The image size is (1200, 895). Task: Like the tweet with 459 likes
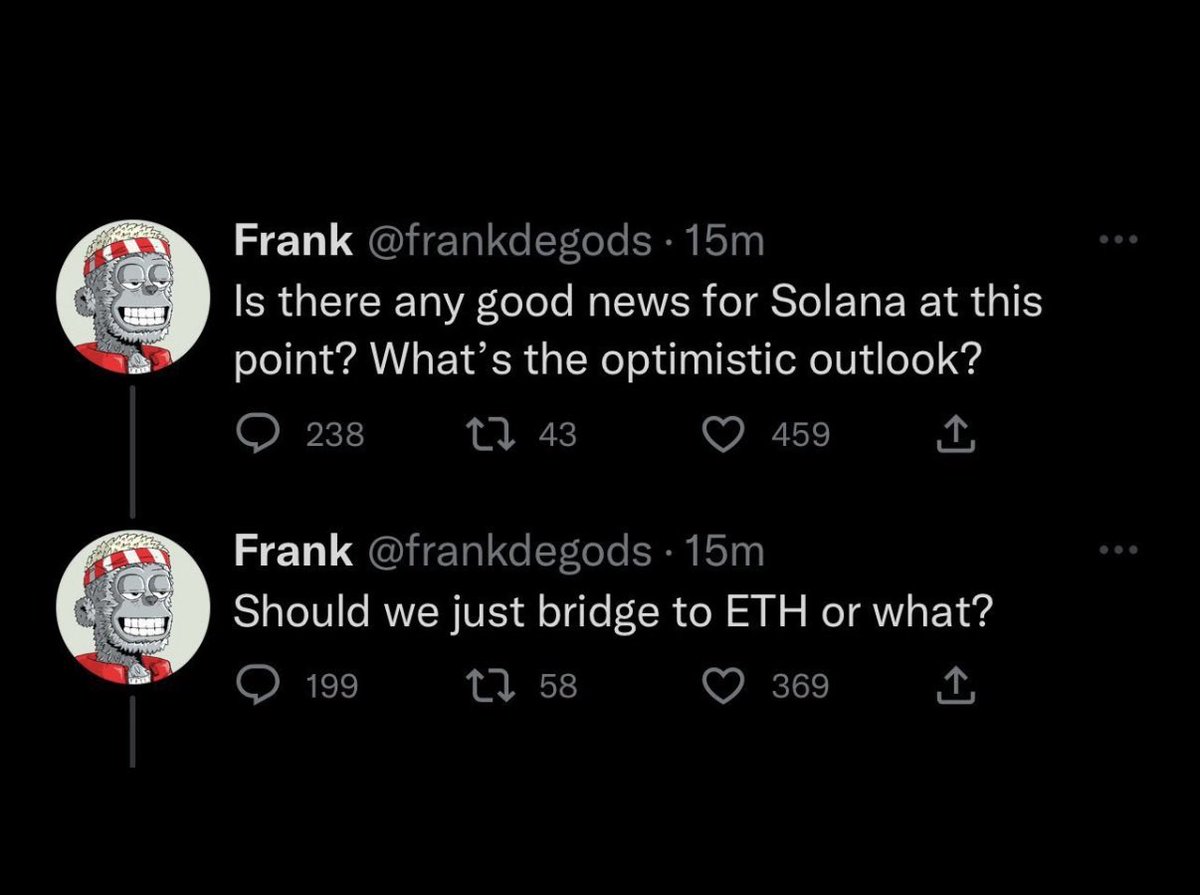click(720, 434)
